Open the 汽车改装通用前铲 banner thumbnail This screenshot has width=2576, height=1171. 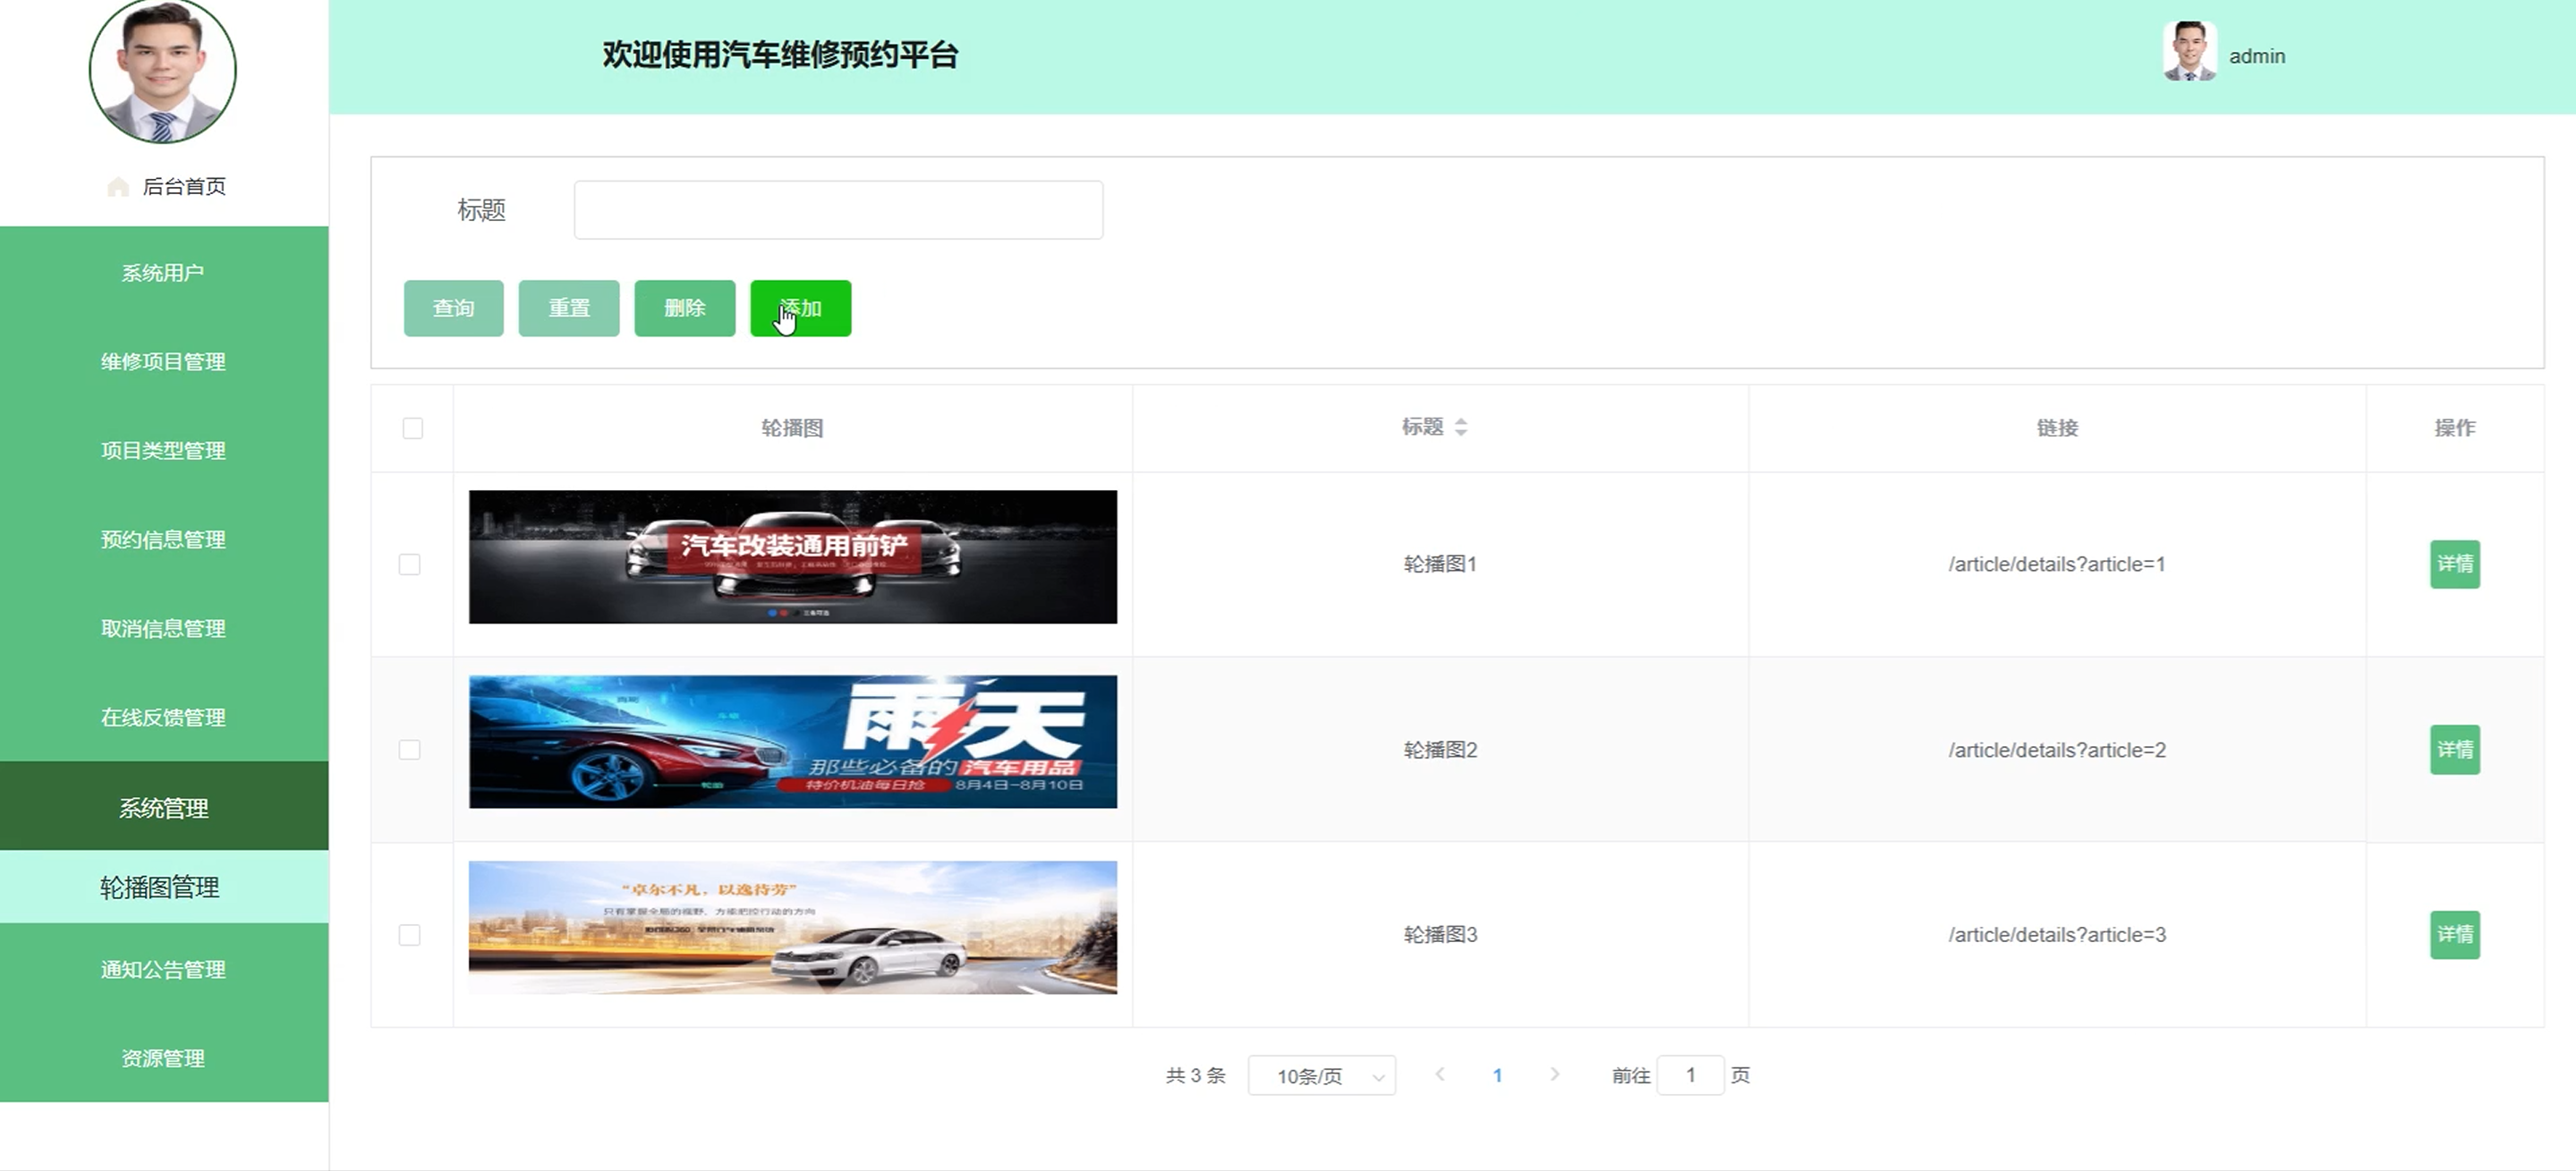(792, 557)
